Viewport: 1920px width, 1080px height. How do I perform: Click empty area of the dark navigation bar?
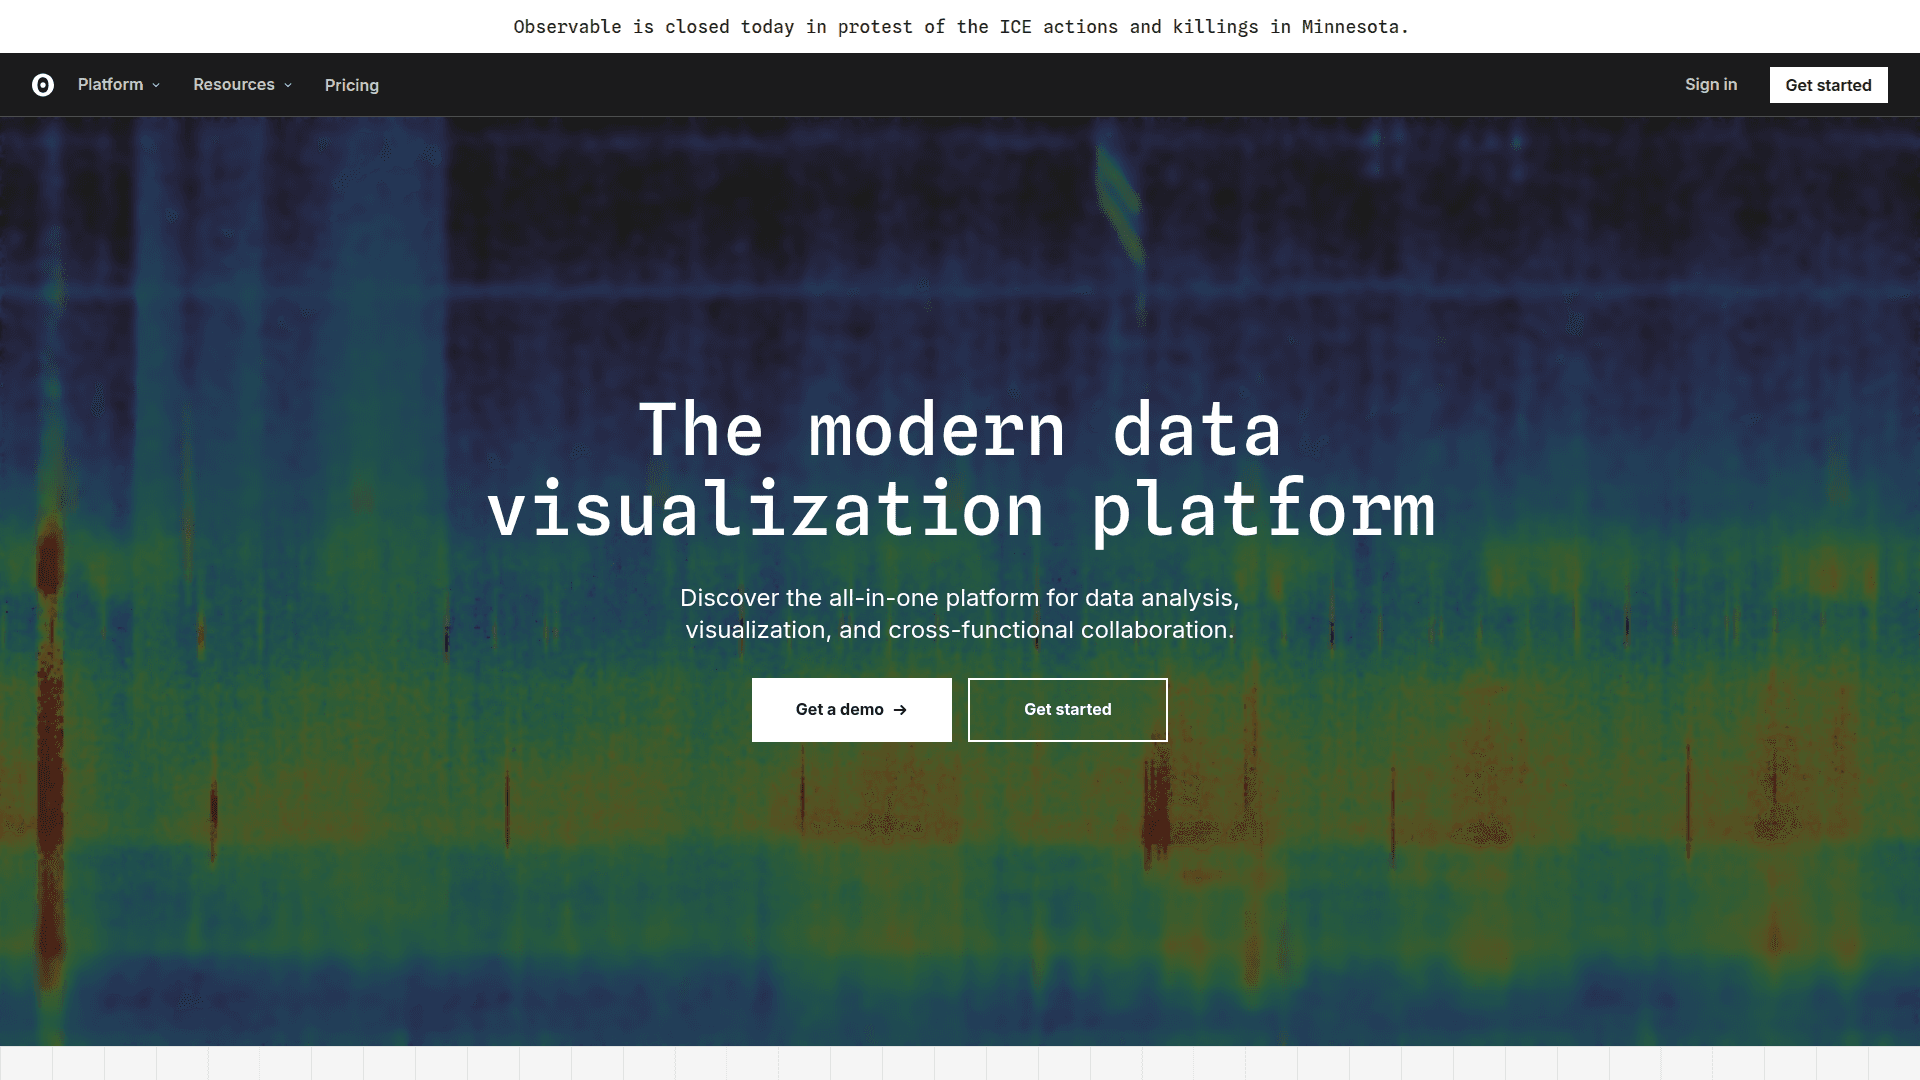coord(1000,85)
